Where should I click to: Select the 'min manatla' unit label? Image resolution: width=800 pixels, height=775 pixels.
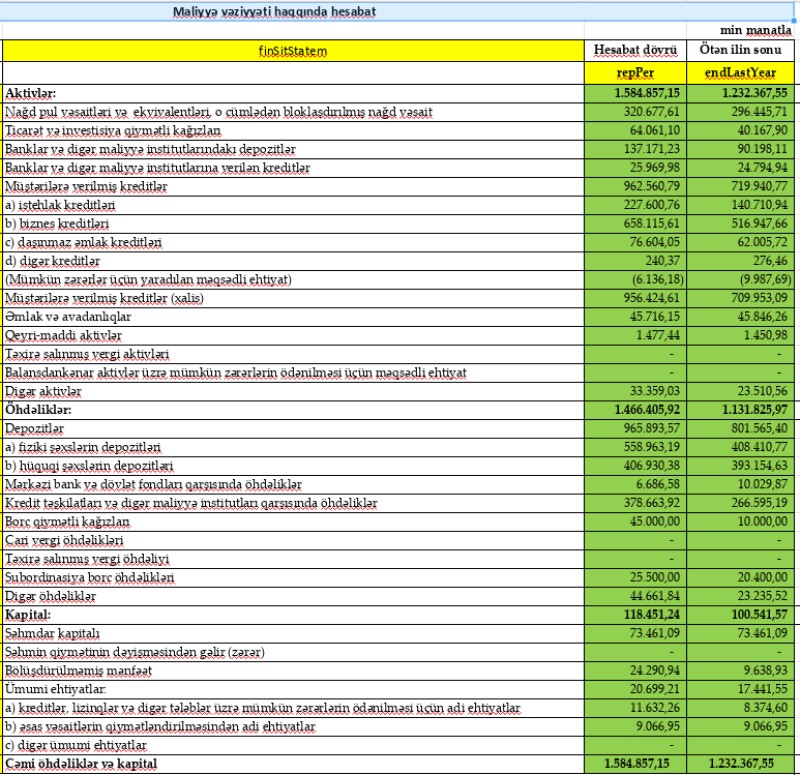tap(765, 31)
